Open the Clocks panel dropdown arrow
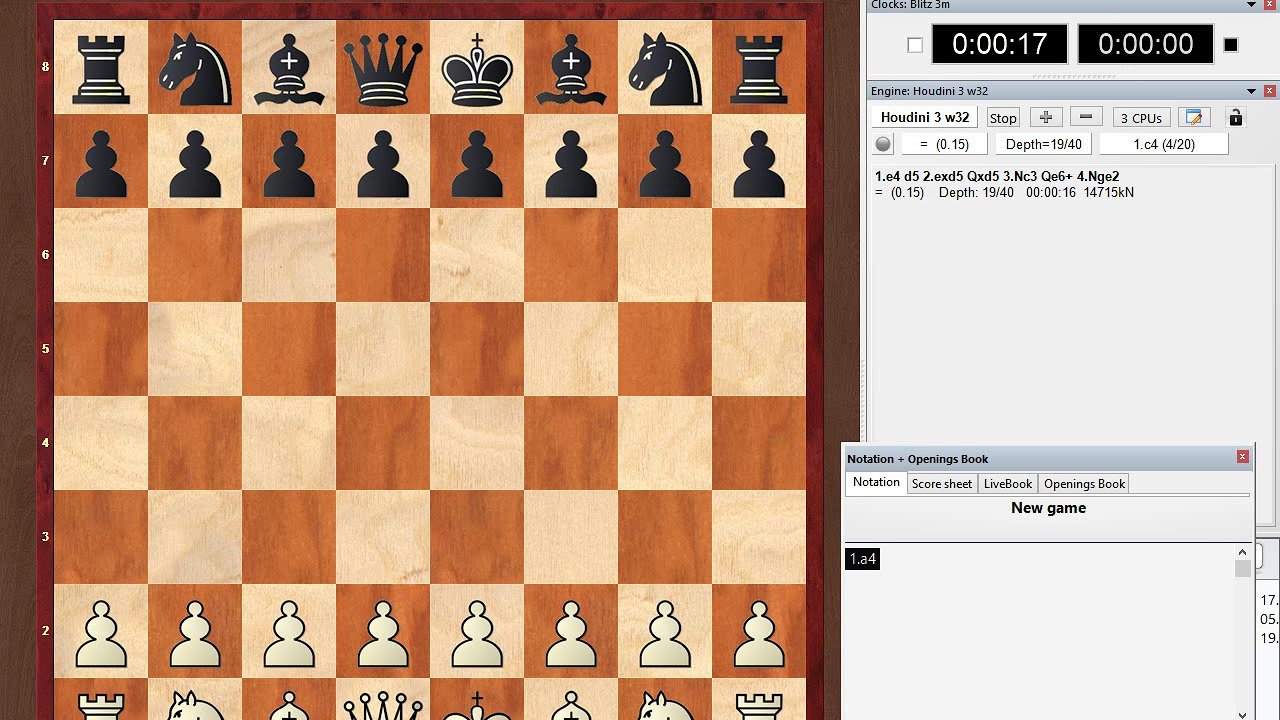The image size is (1280, 720). pyautogui.click(x=1251, y=5)
